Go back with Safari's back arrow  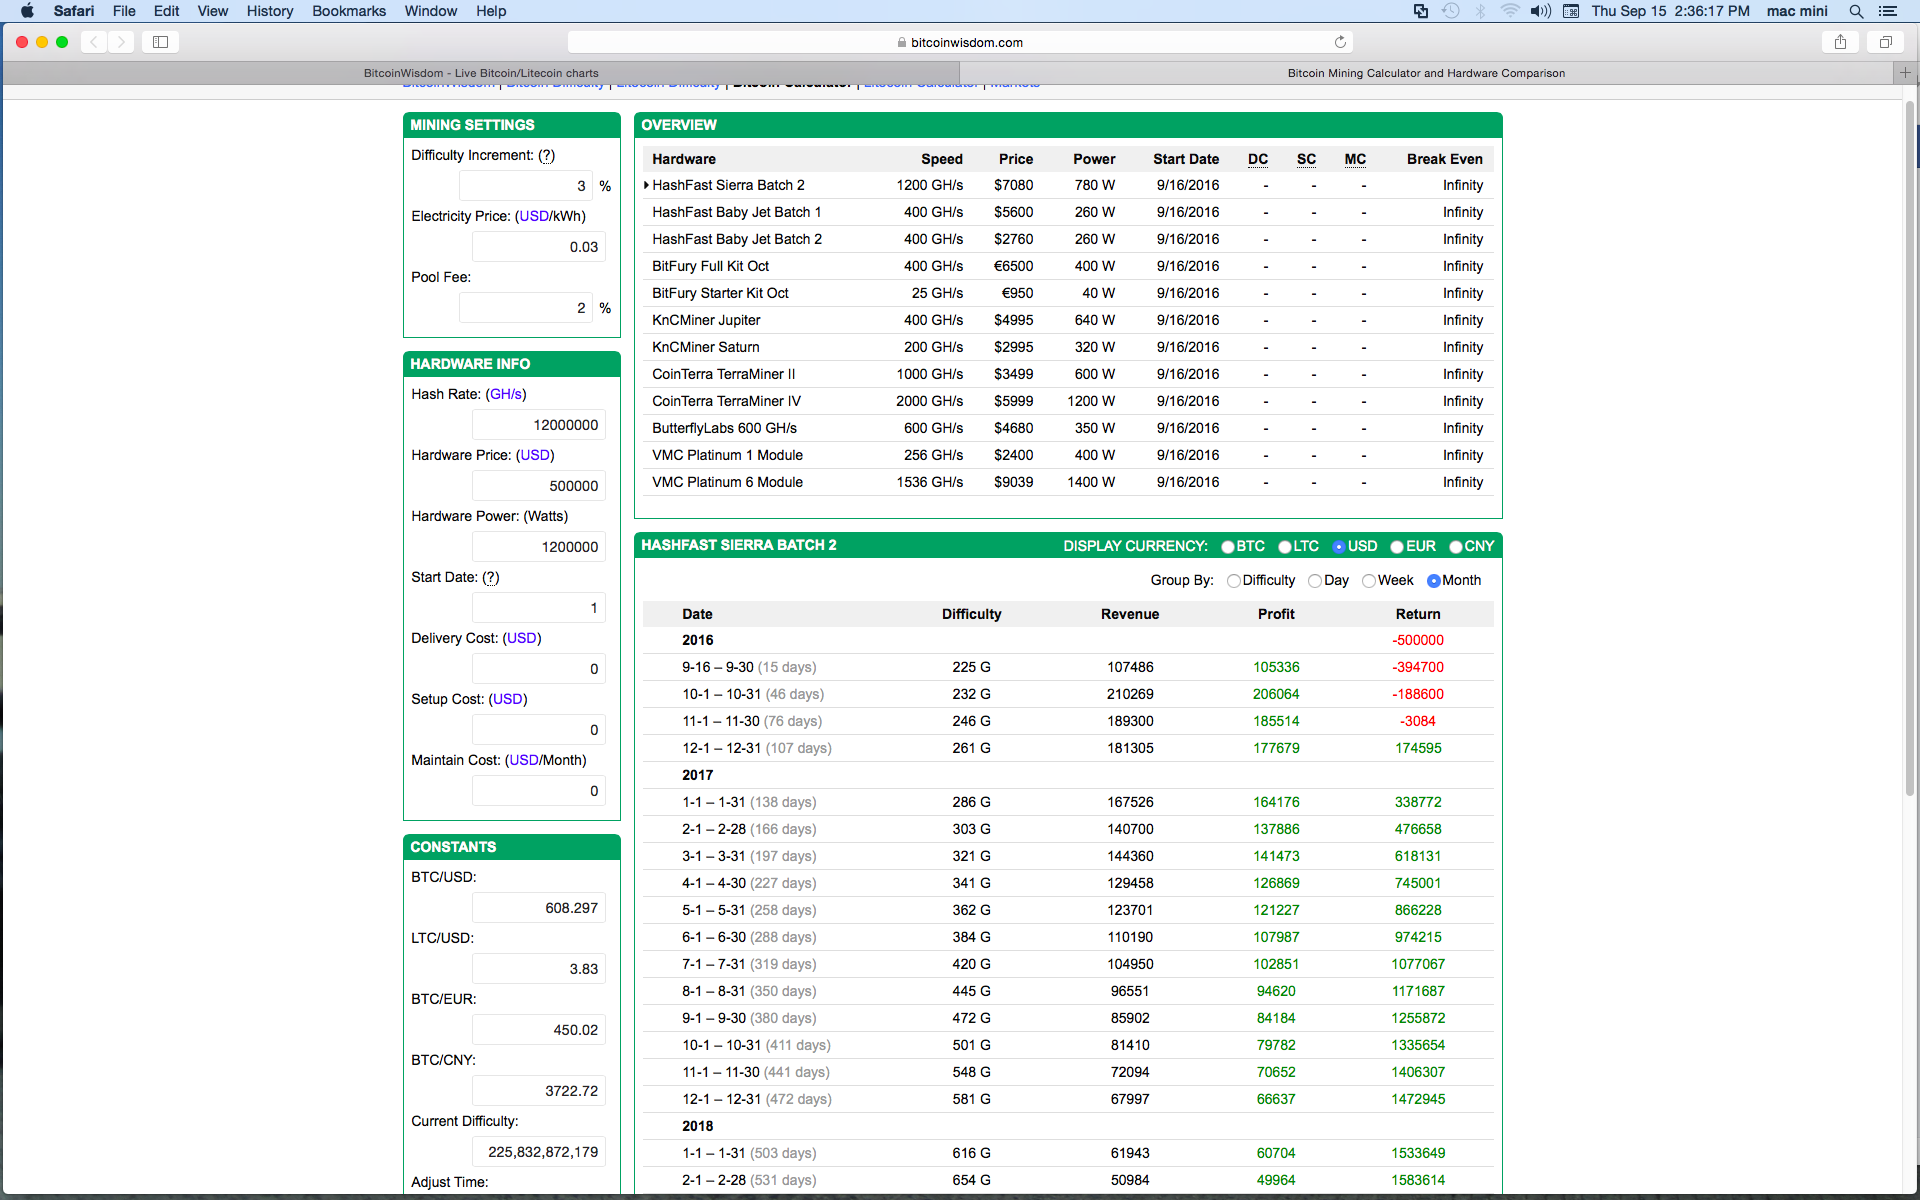[94, 42]
